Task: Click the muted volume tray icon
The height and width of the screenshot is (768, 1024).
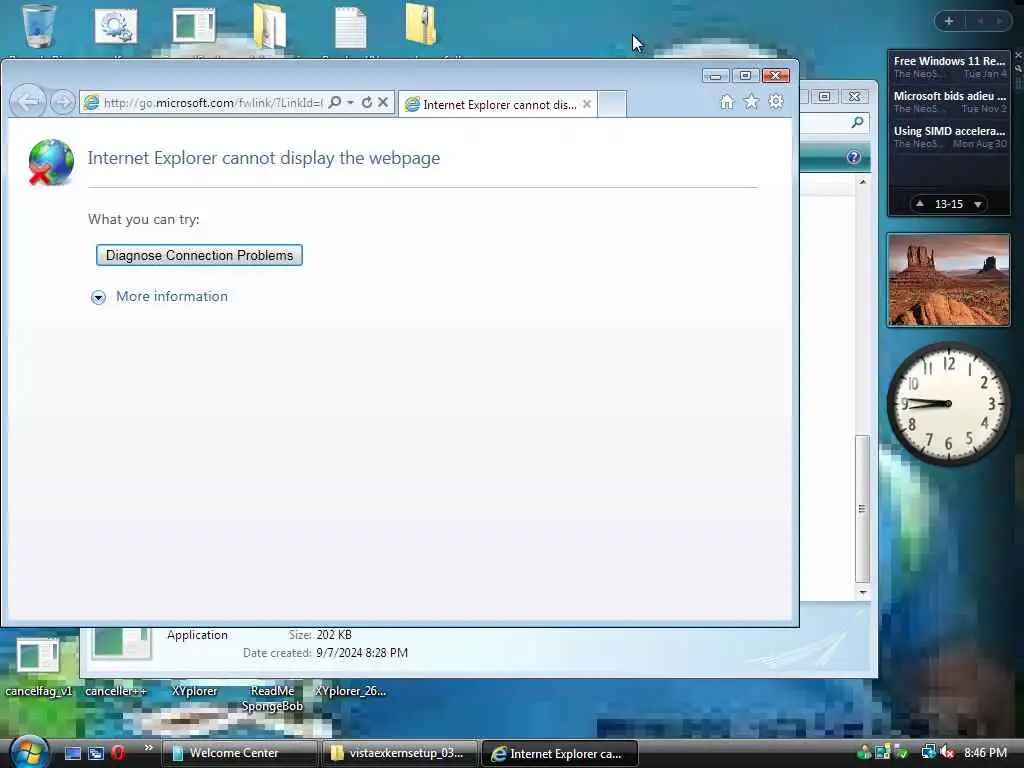Action: point(947,753)
